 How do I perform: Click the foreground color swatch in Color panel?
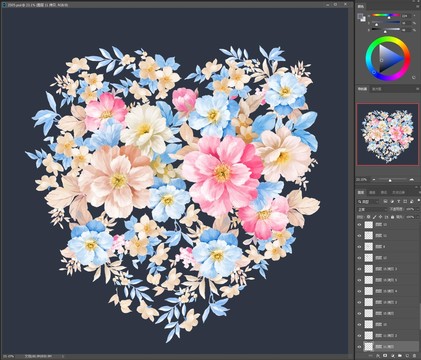coord(359,15)
